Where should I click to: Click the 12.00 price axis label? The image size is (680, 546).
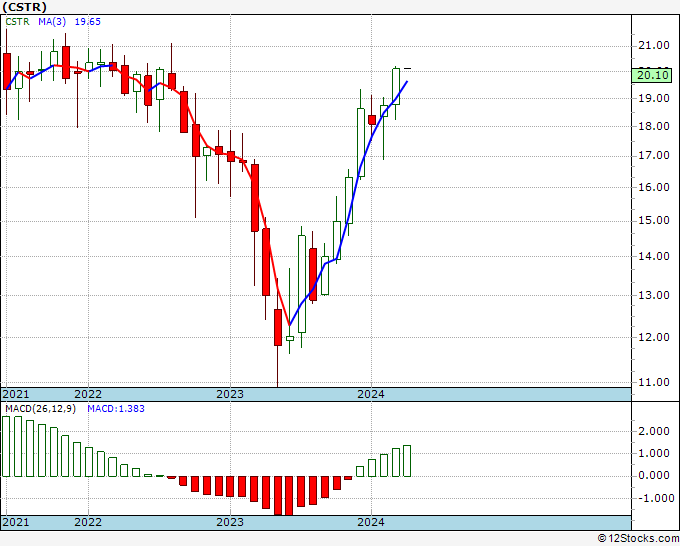tap(653, 337)
